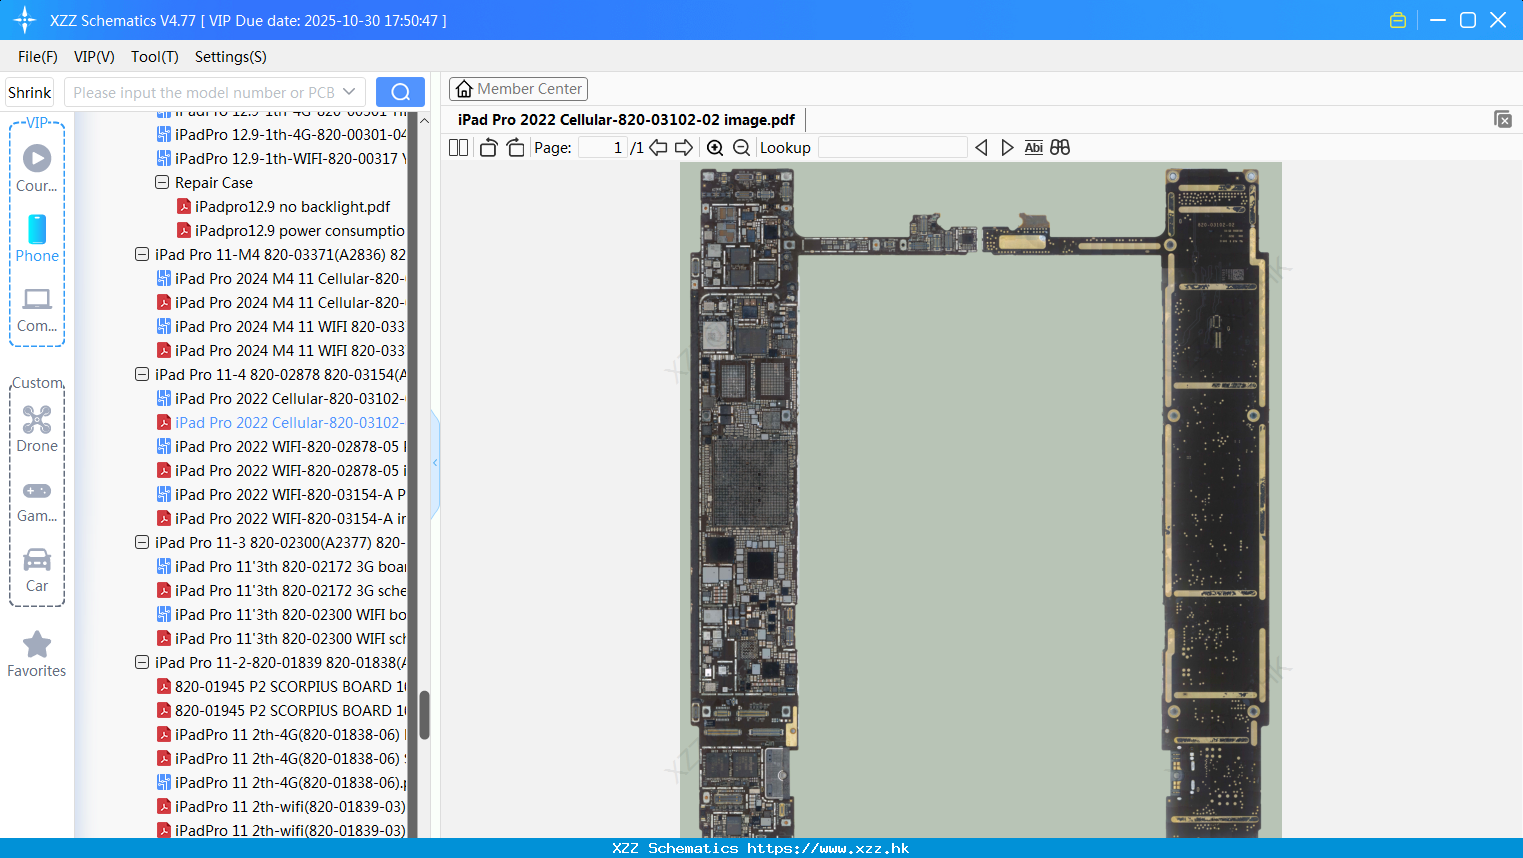
Task: Open the Drone category
Action: [37, 429]
